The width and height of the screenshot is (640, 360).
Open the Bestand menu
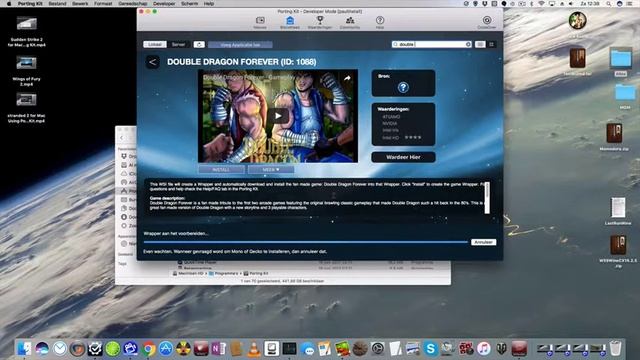point(57,3)
